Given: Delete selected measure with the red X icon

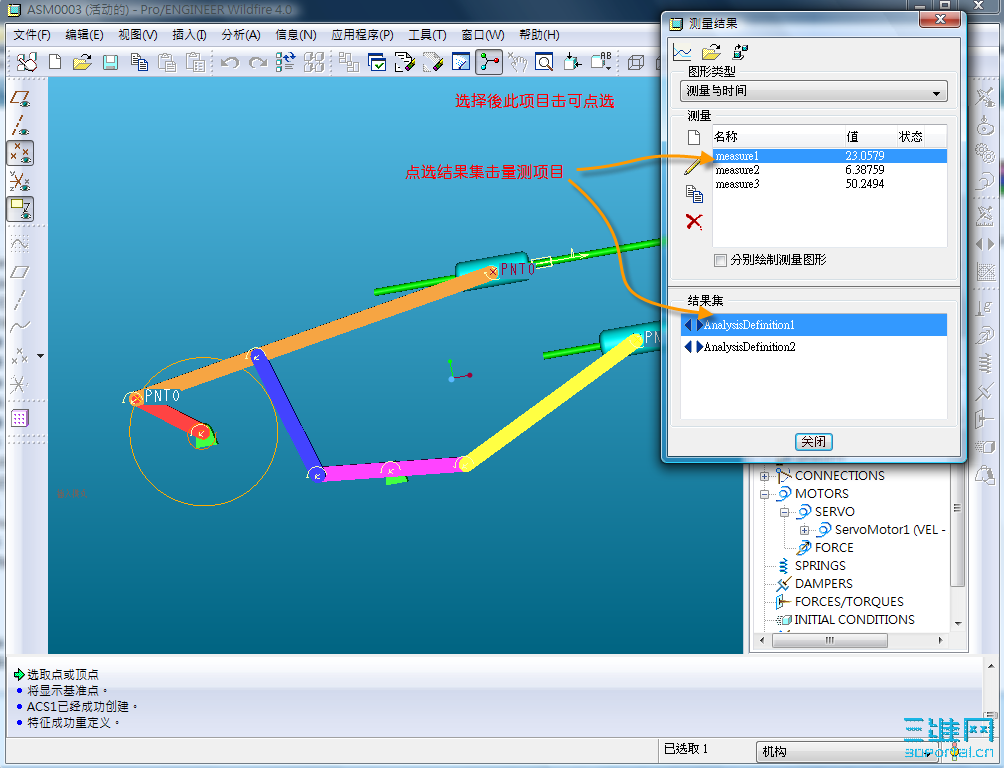Looking at the screenshot, I should click(x=694, y=222).
